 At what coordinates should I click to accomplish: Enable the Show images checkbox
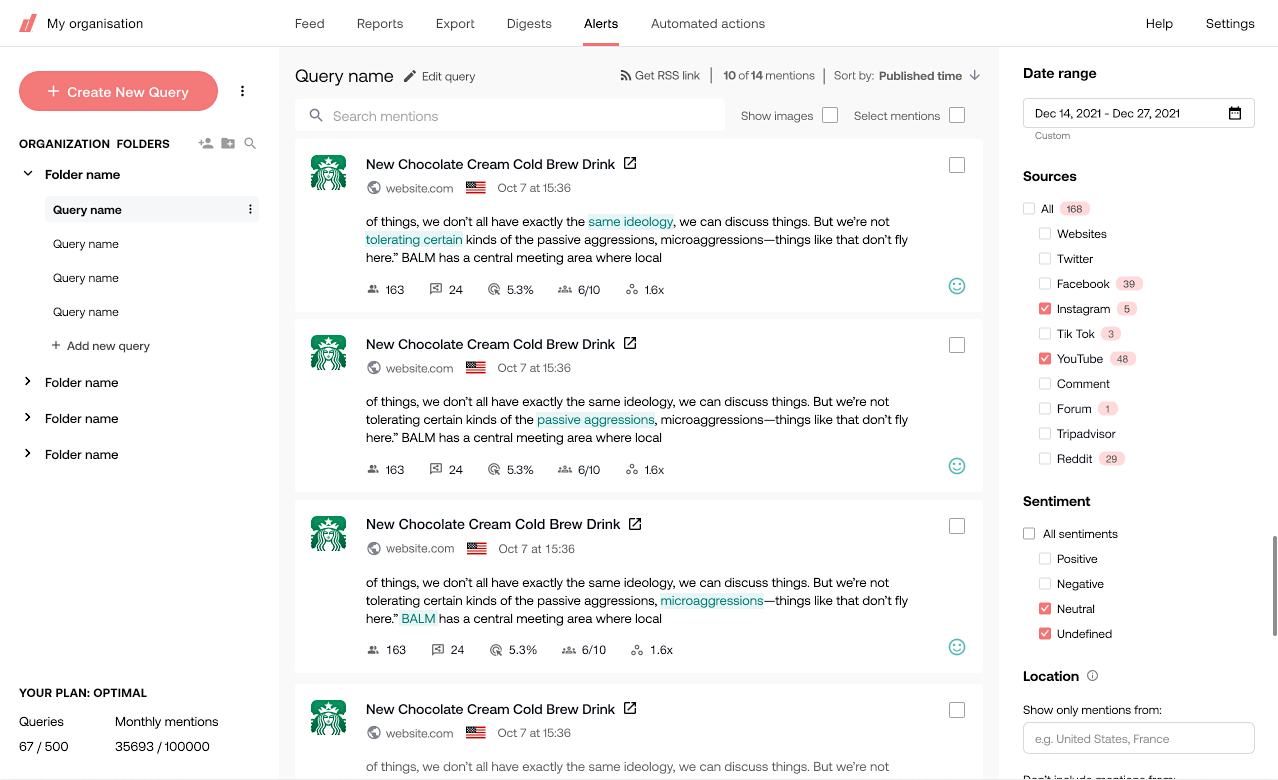pyautogui.click(x=829, y=115)
